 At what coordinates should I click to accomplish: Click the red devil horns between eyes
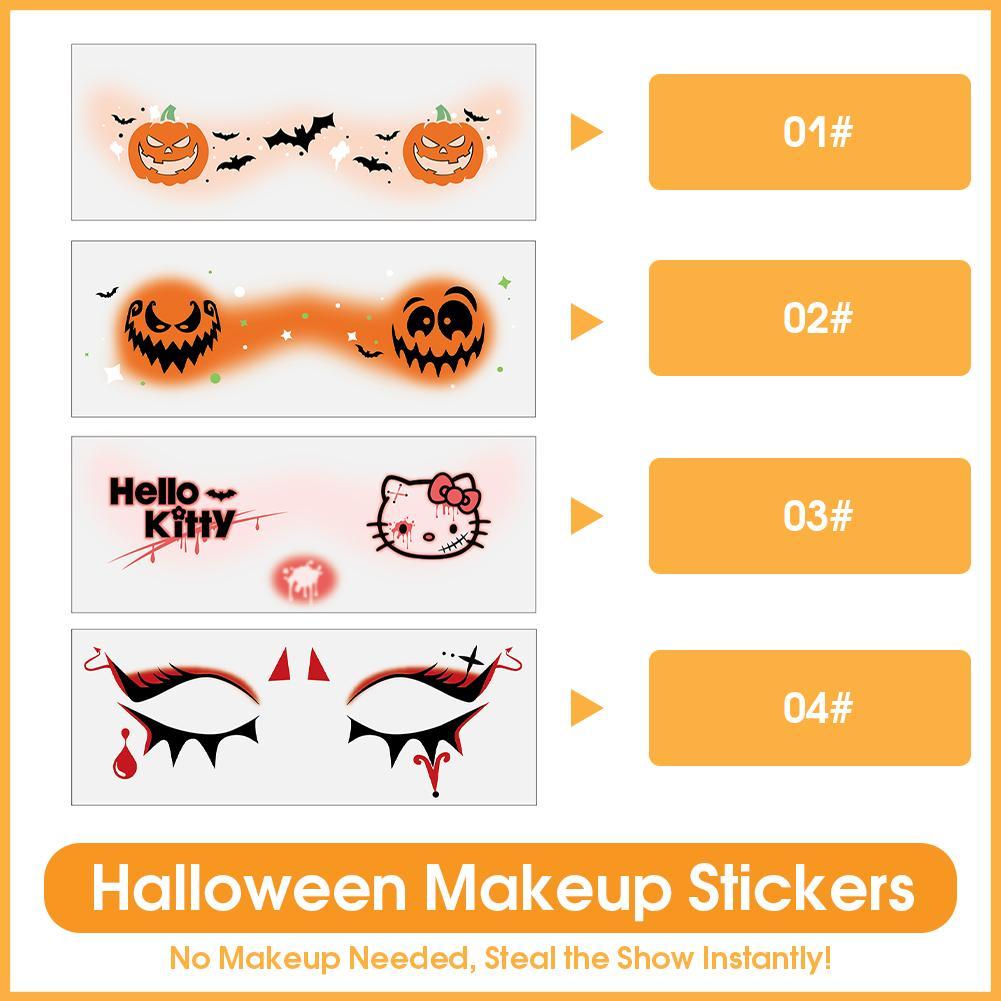296,665
